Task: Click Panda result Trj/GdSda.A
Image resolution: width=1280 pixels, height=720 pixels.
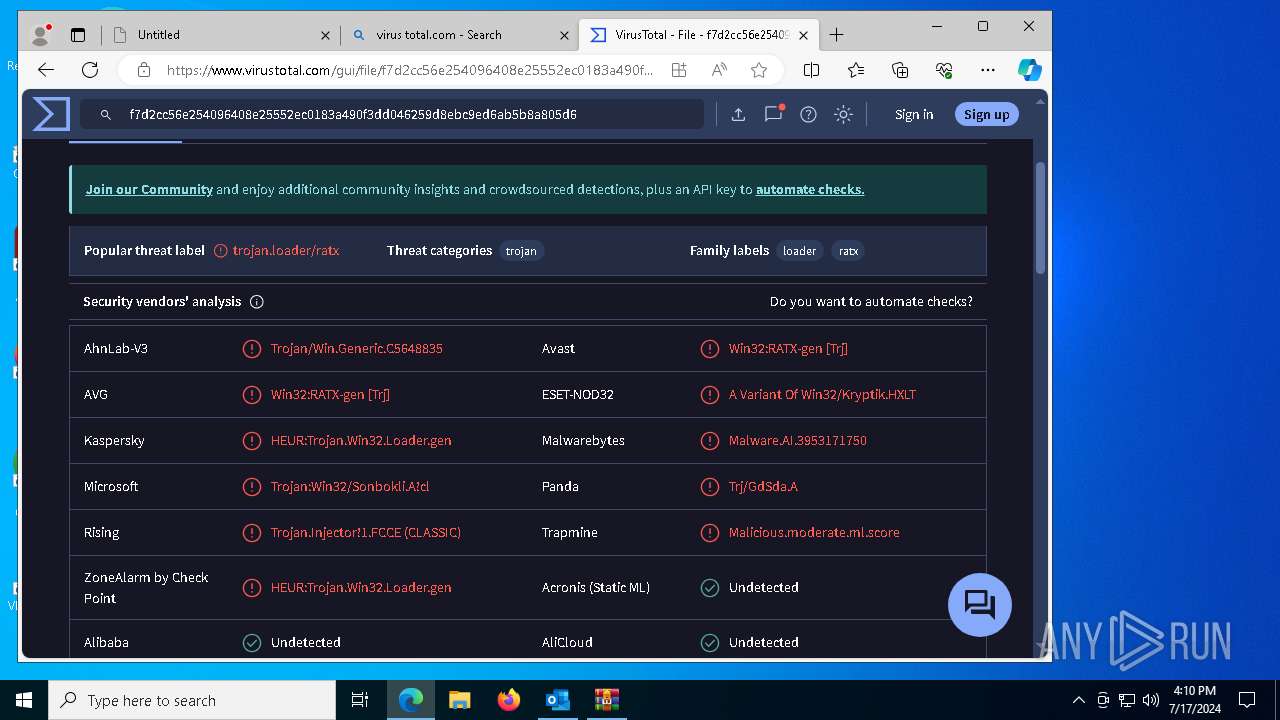Action: pos(763,487)
